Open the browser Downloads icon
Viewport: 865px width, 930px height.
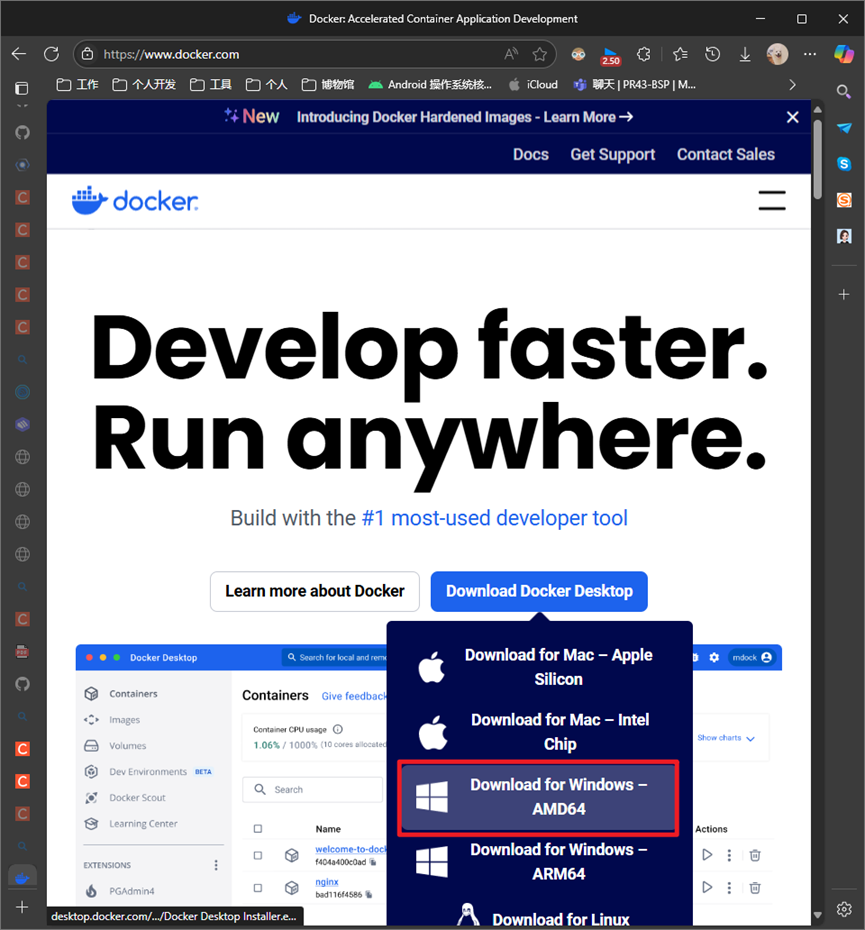click(x=745, y=55)
